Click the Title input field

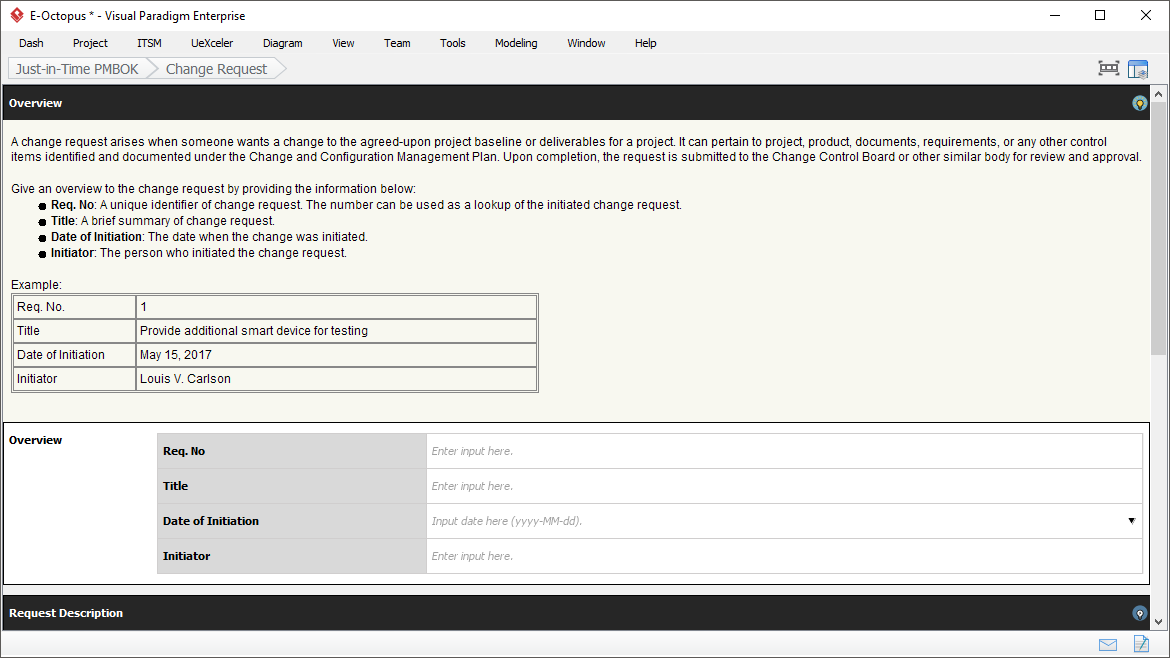783,486
